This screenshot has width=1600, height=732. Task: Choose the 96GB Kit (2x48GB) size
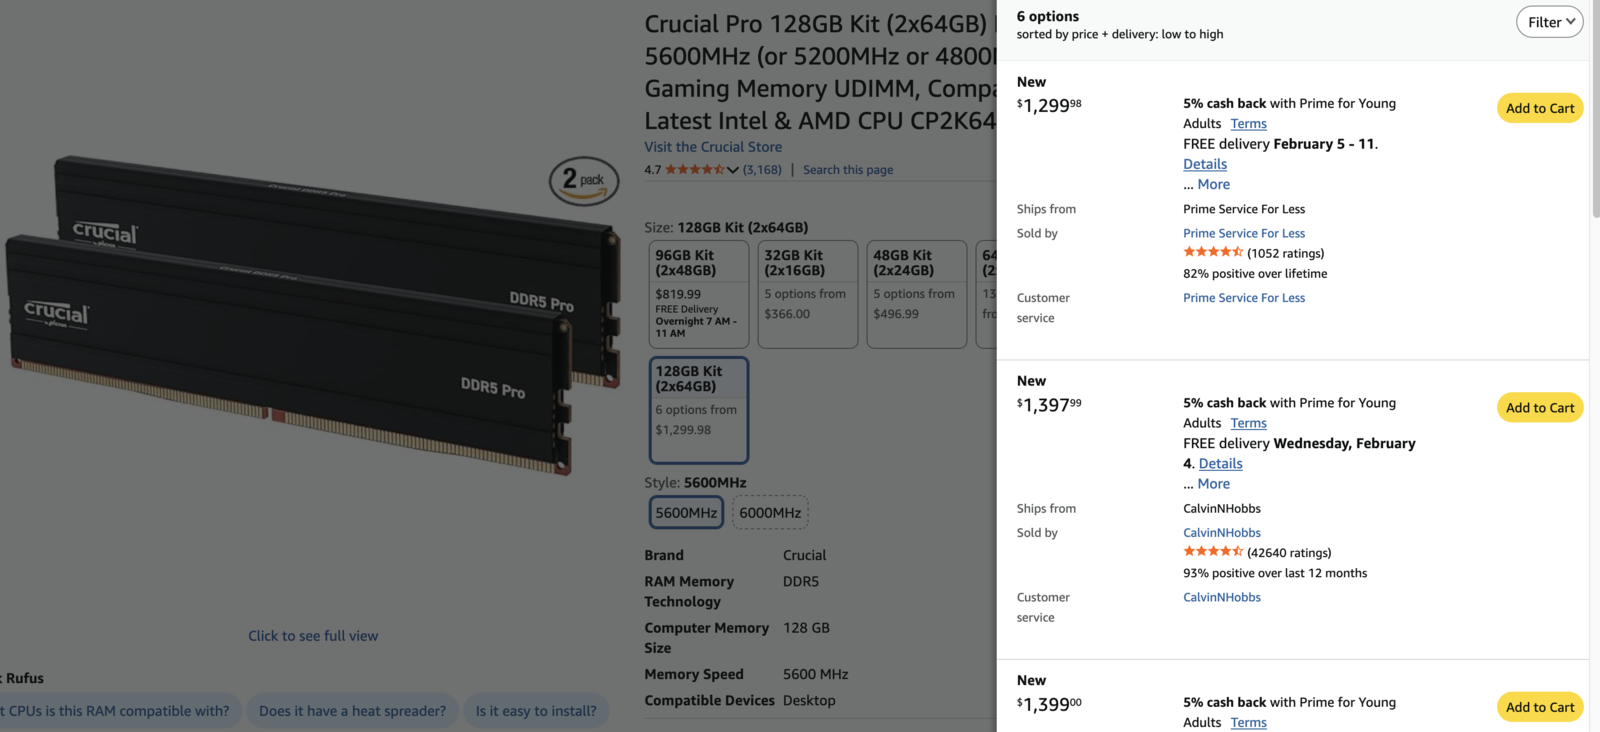pos(699,294)
